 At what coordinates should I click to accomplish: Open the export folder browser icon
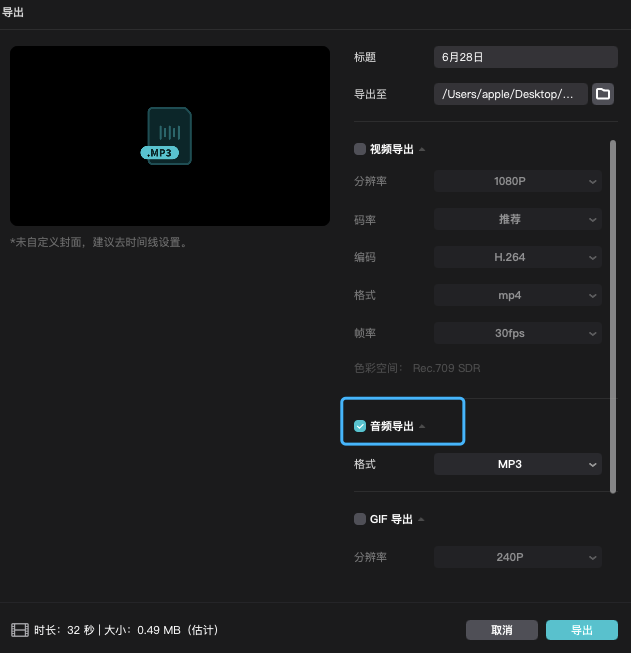[603, 94]
